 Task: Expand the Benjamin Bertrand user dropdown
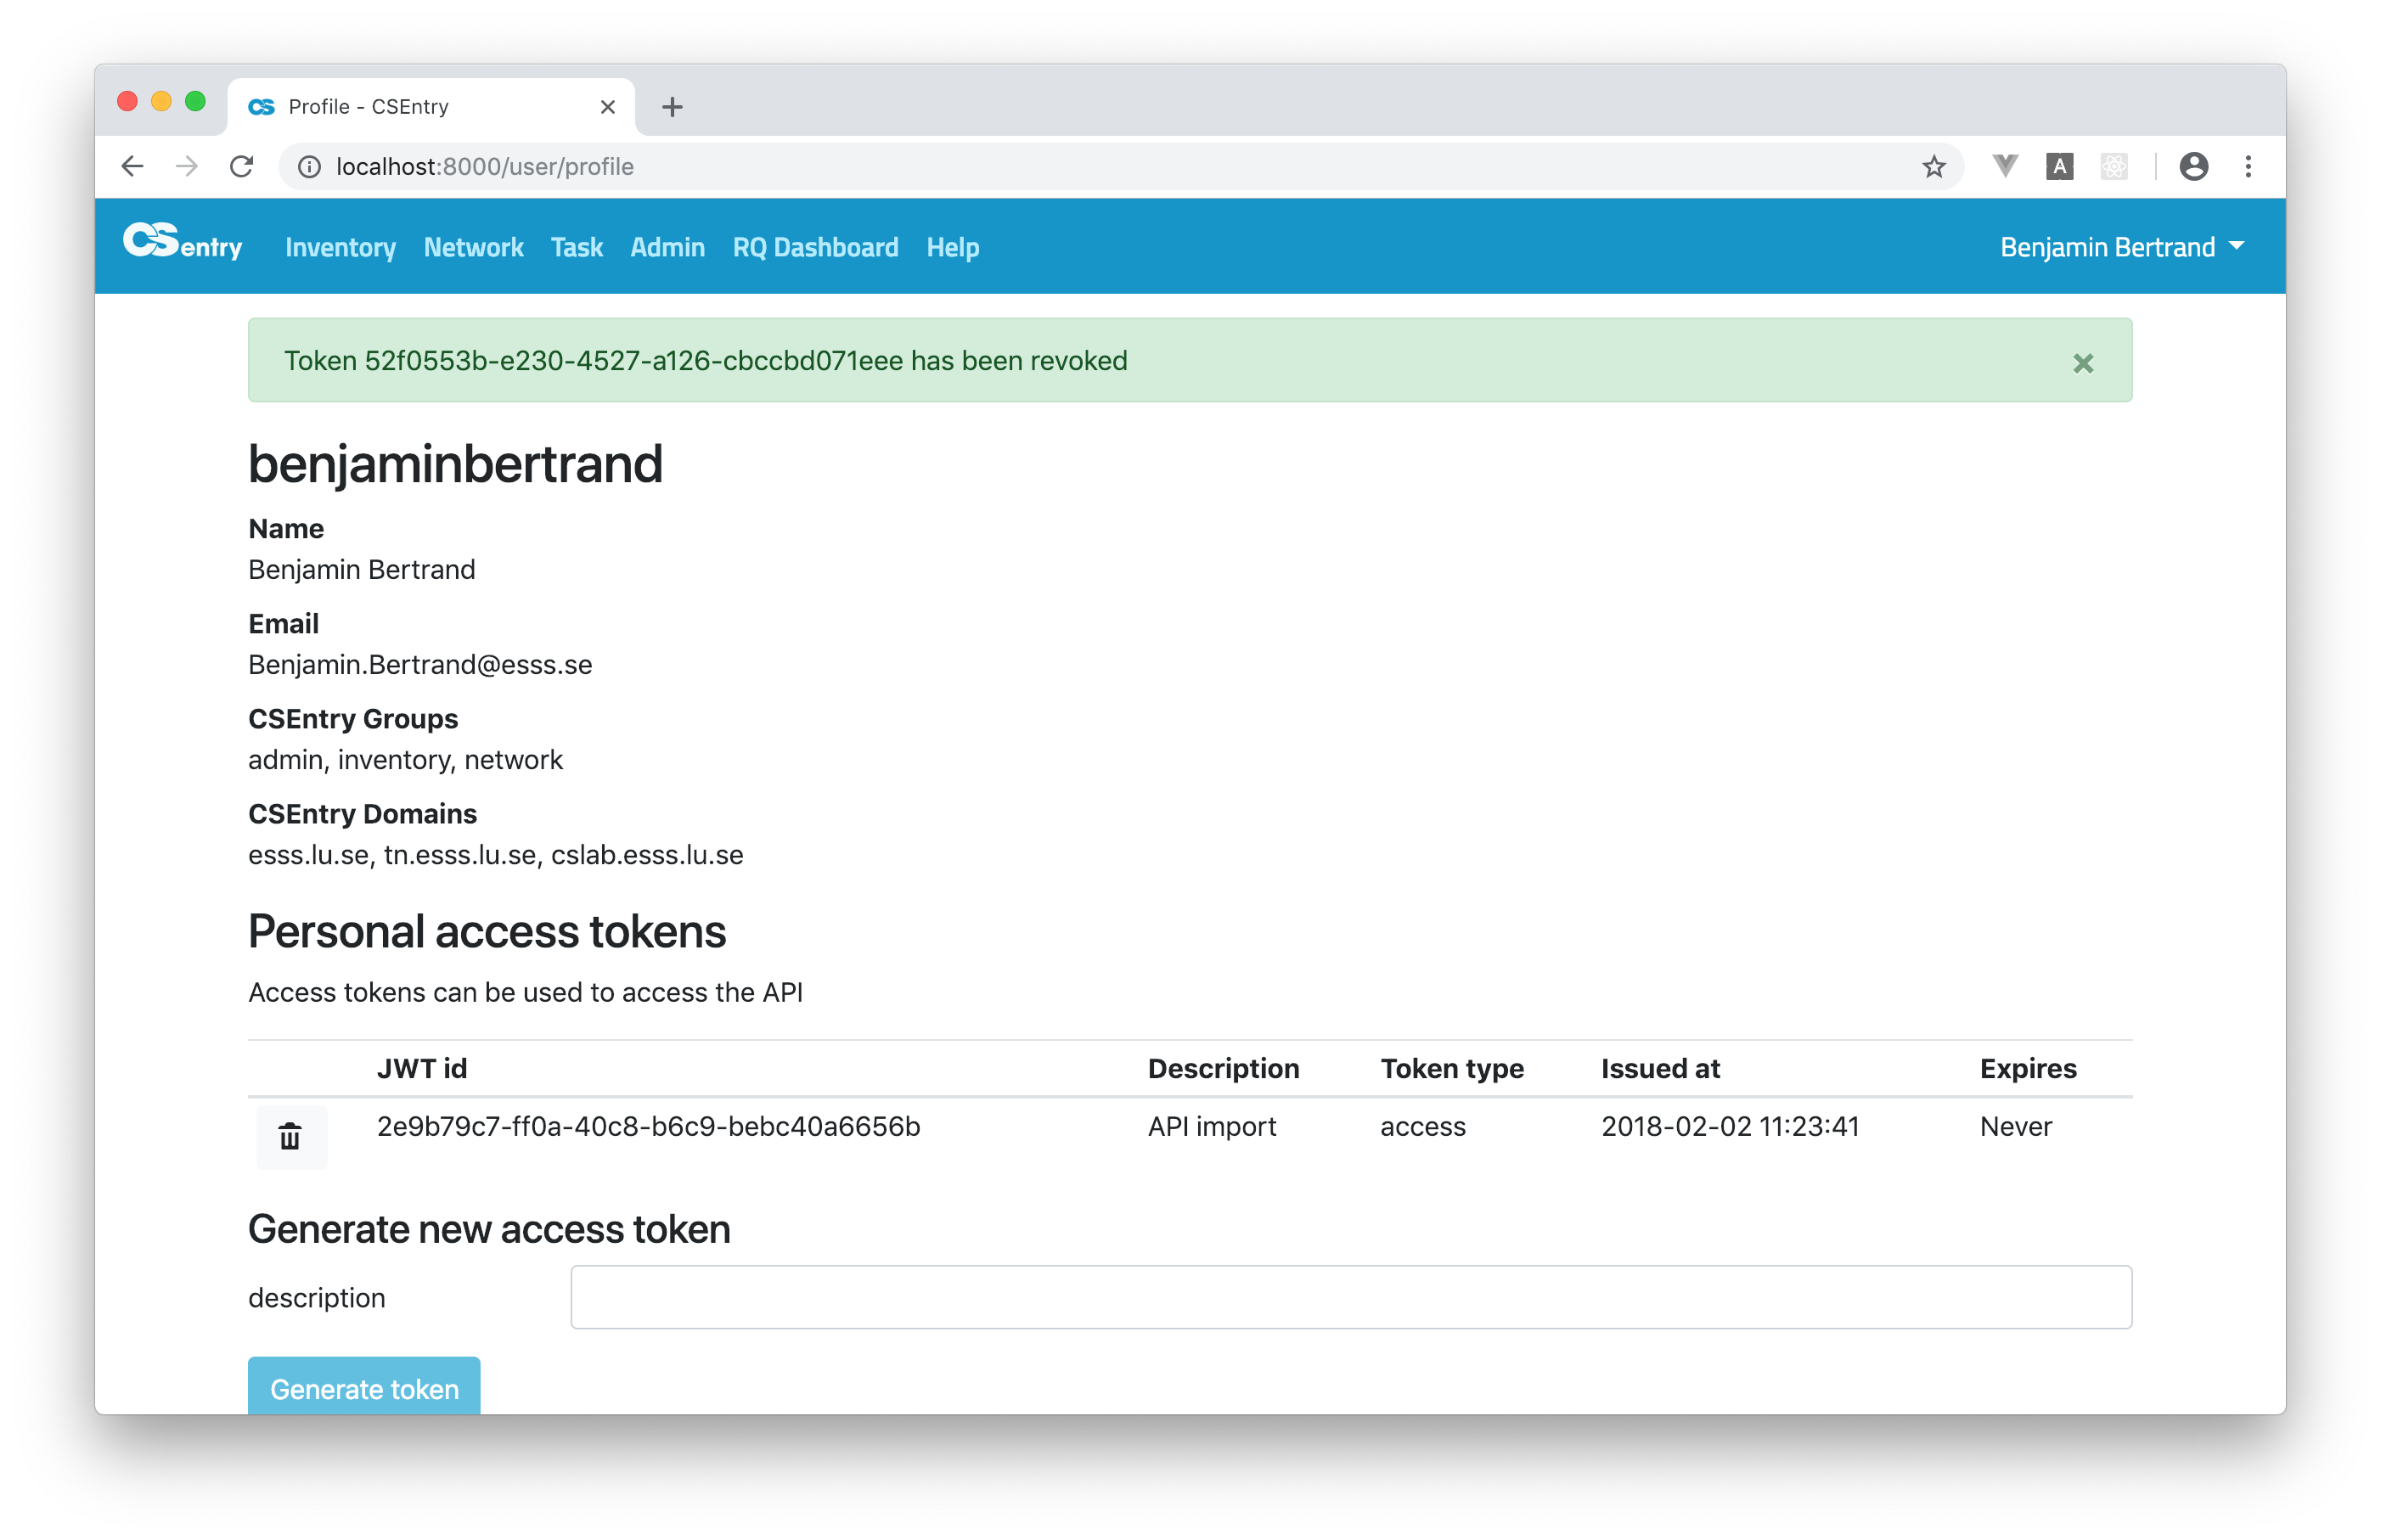pos(2121,247)
